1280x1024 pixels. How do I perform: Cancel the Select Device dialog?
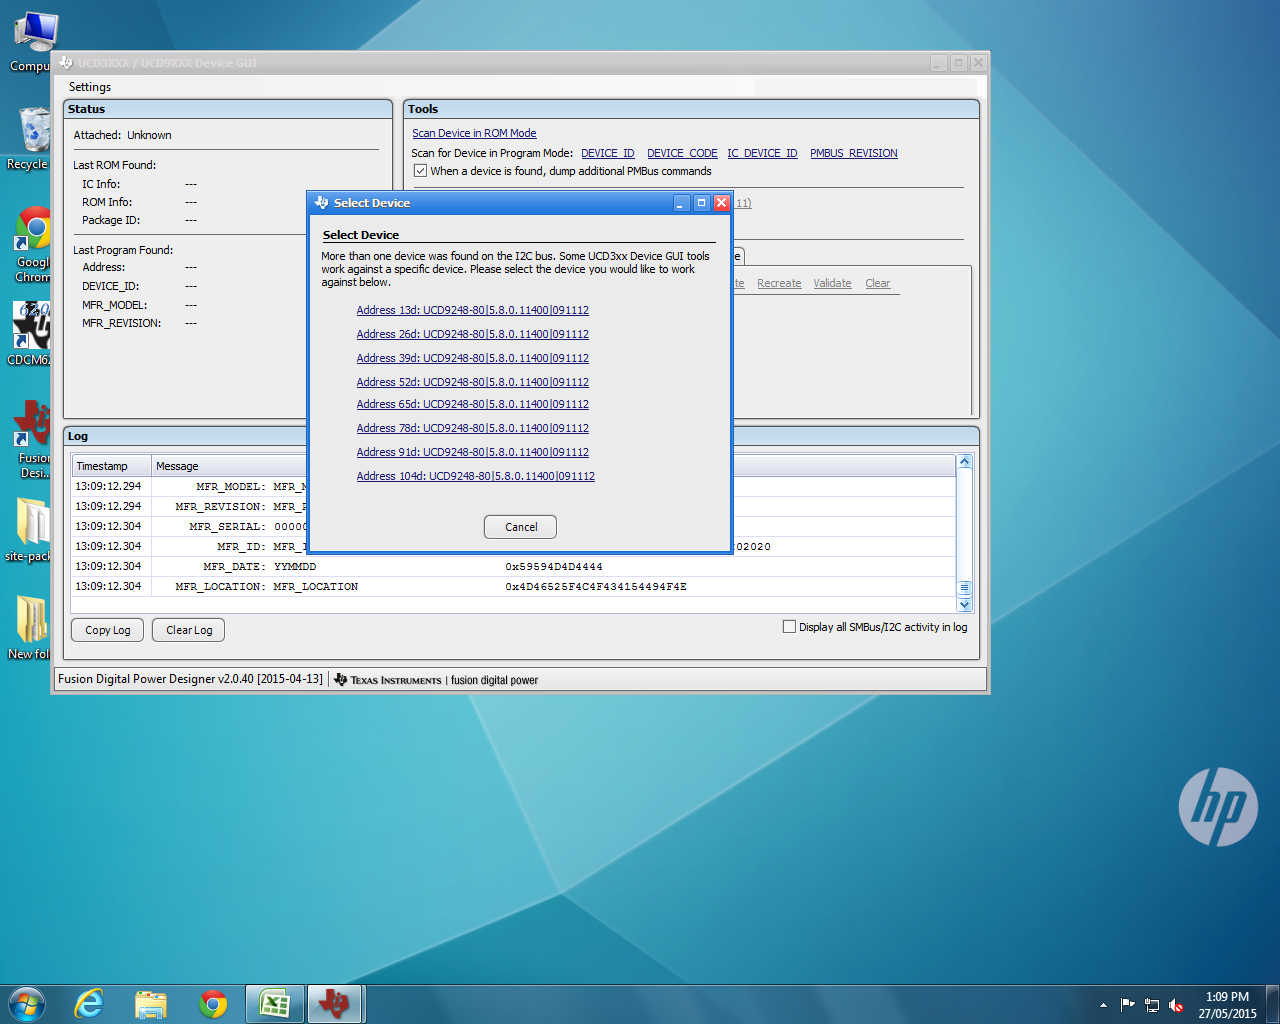pos(520,527)
